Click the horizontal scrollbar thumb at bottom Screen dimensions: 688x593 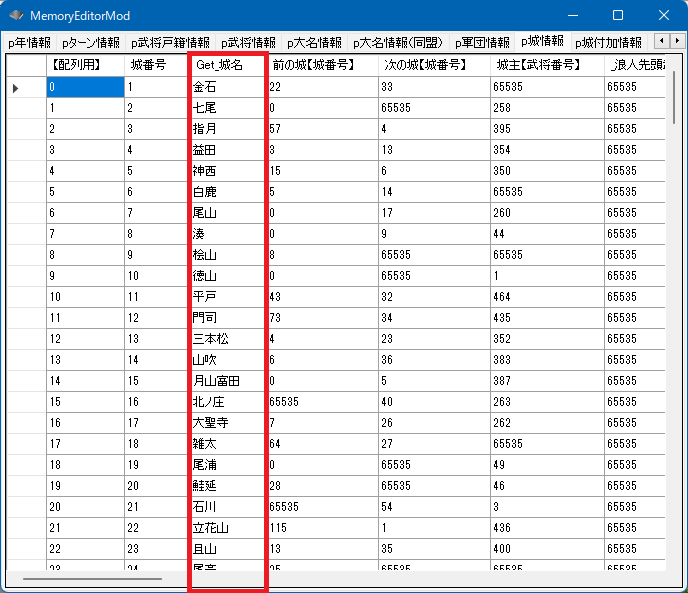coord(92,578)
